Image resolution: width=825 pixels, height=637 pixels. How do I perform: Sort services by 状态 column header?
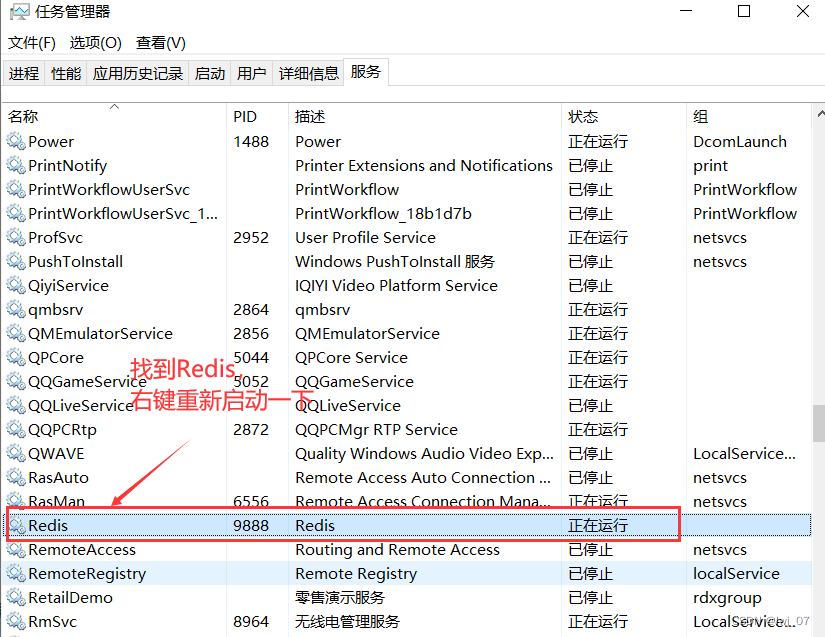583,117
